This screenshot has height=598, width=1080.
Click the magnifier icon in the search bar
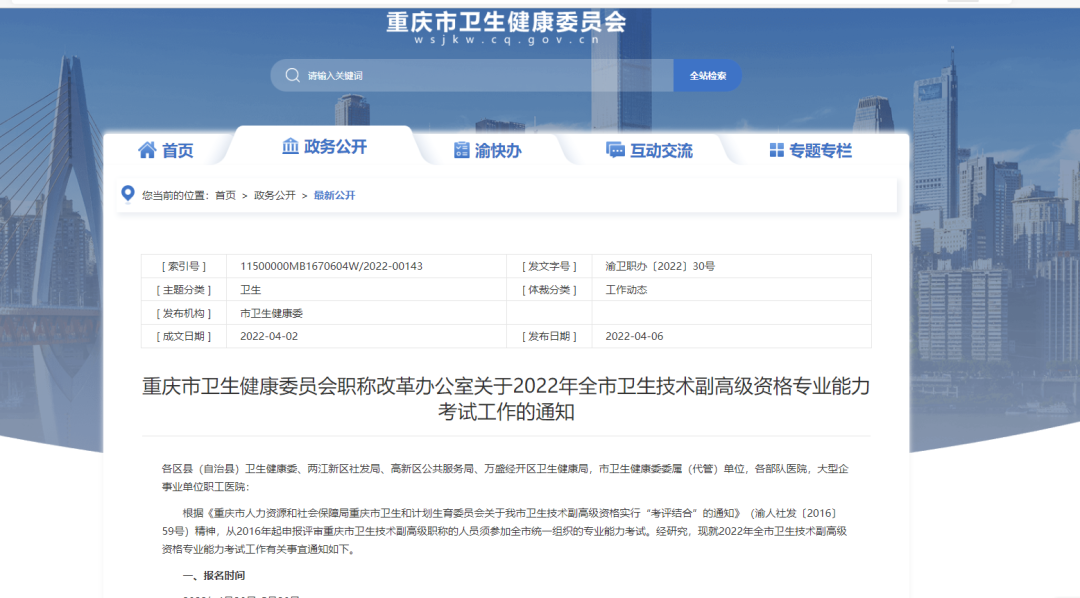(x=292, y=75)
